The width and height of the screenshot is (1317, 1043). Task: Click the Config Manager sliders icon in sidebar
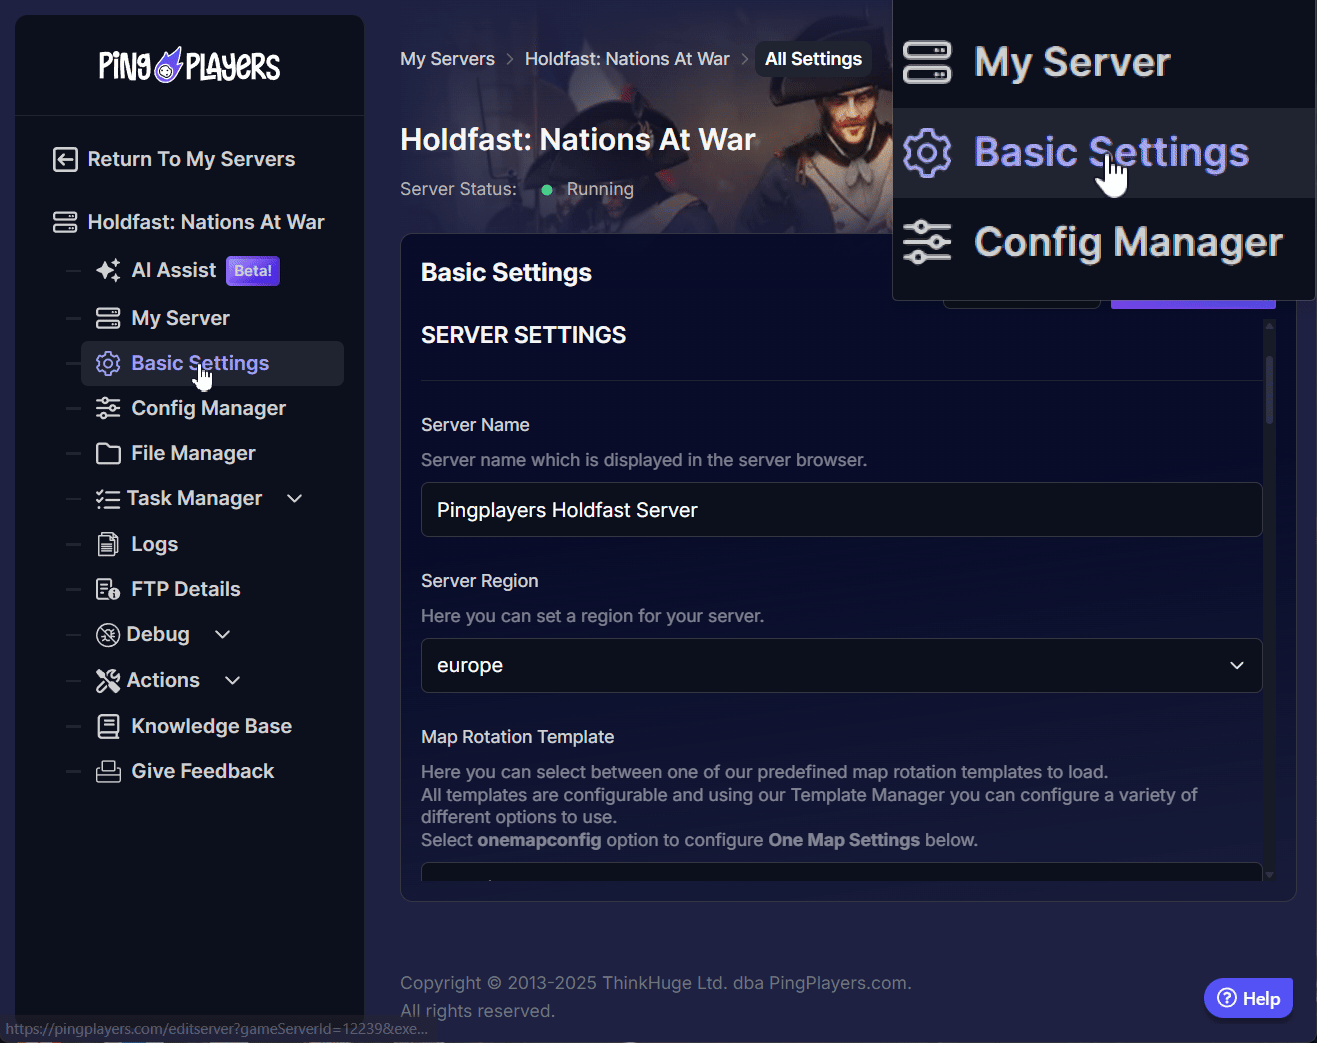(x=108, y=408)
